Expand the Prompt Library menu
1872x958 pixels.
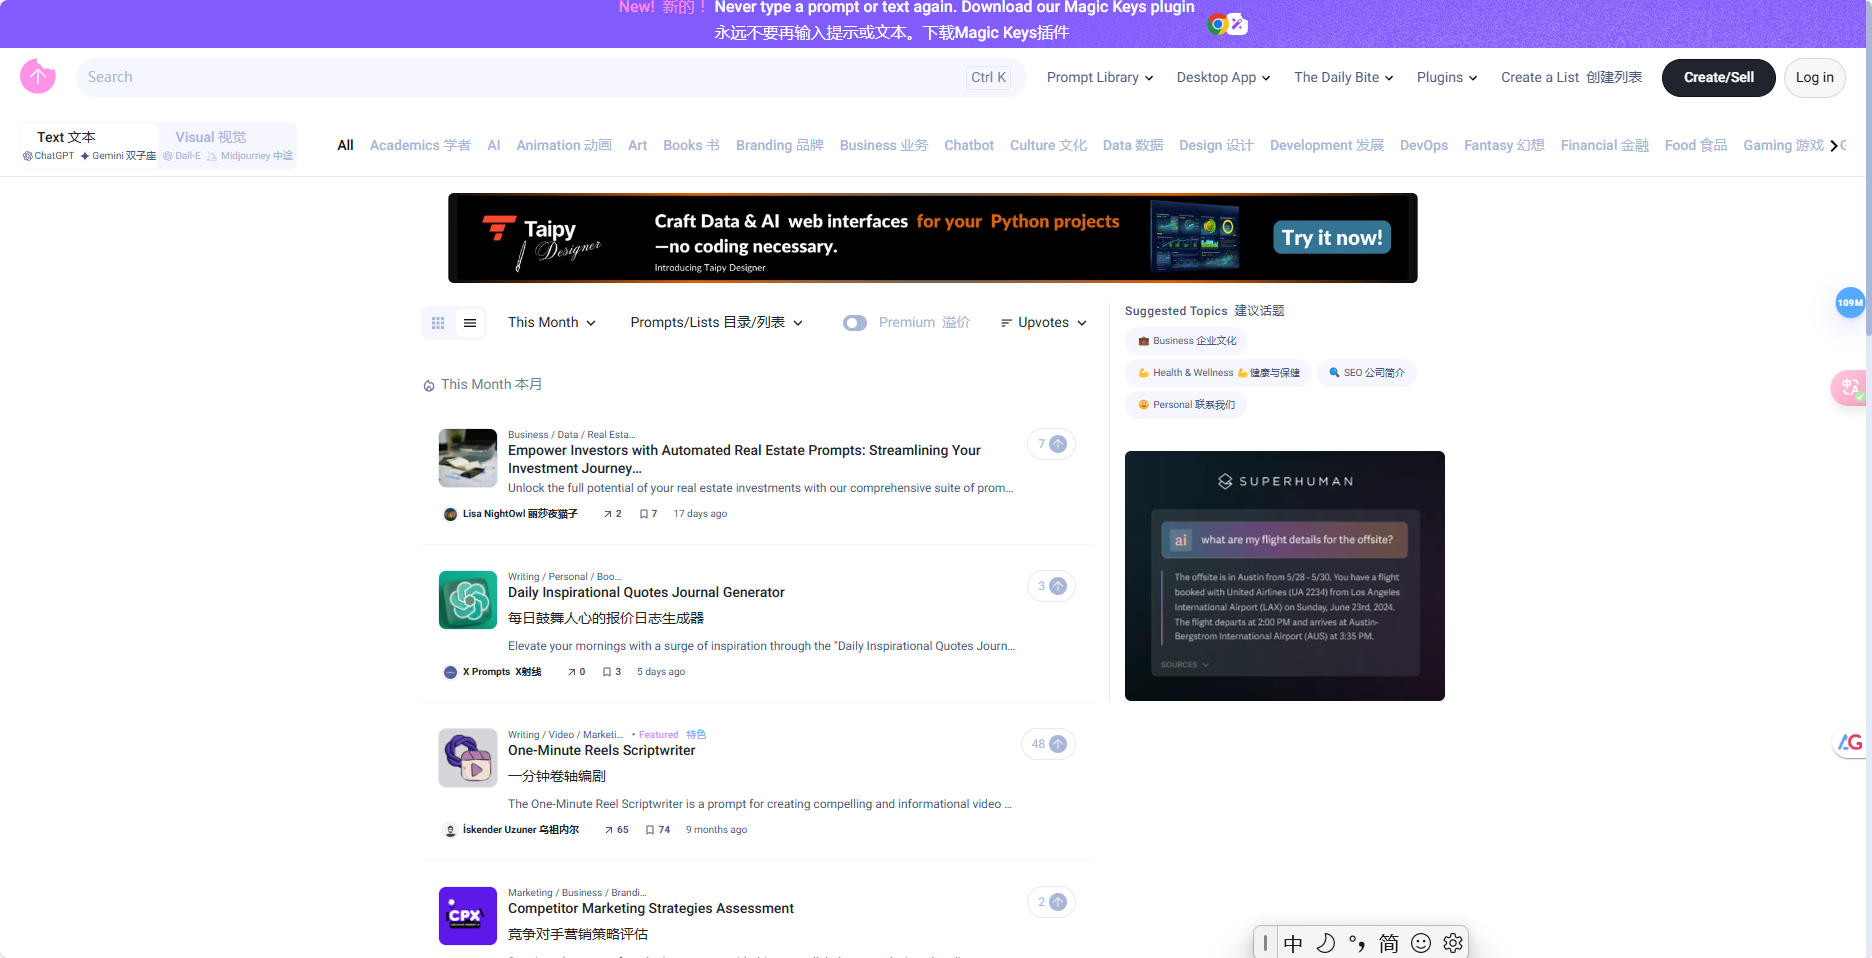(1099, 77)
